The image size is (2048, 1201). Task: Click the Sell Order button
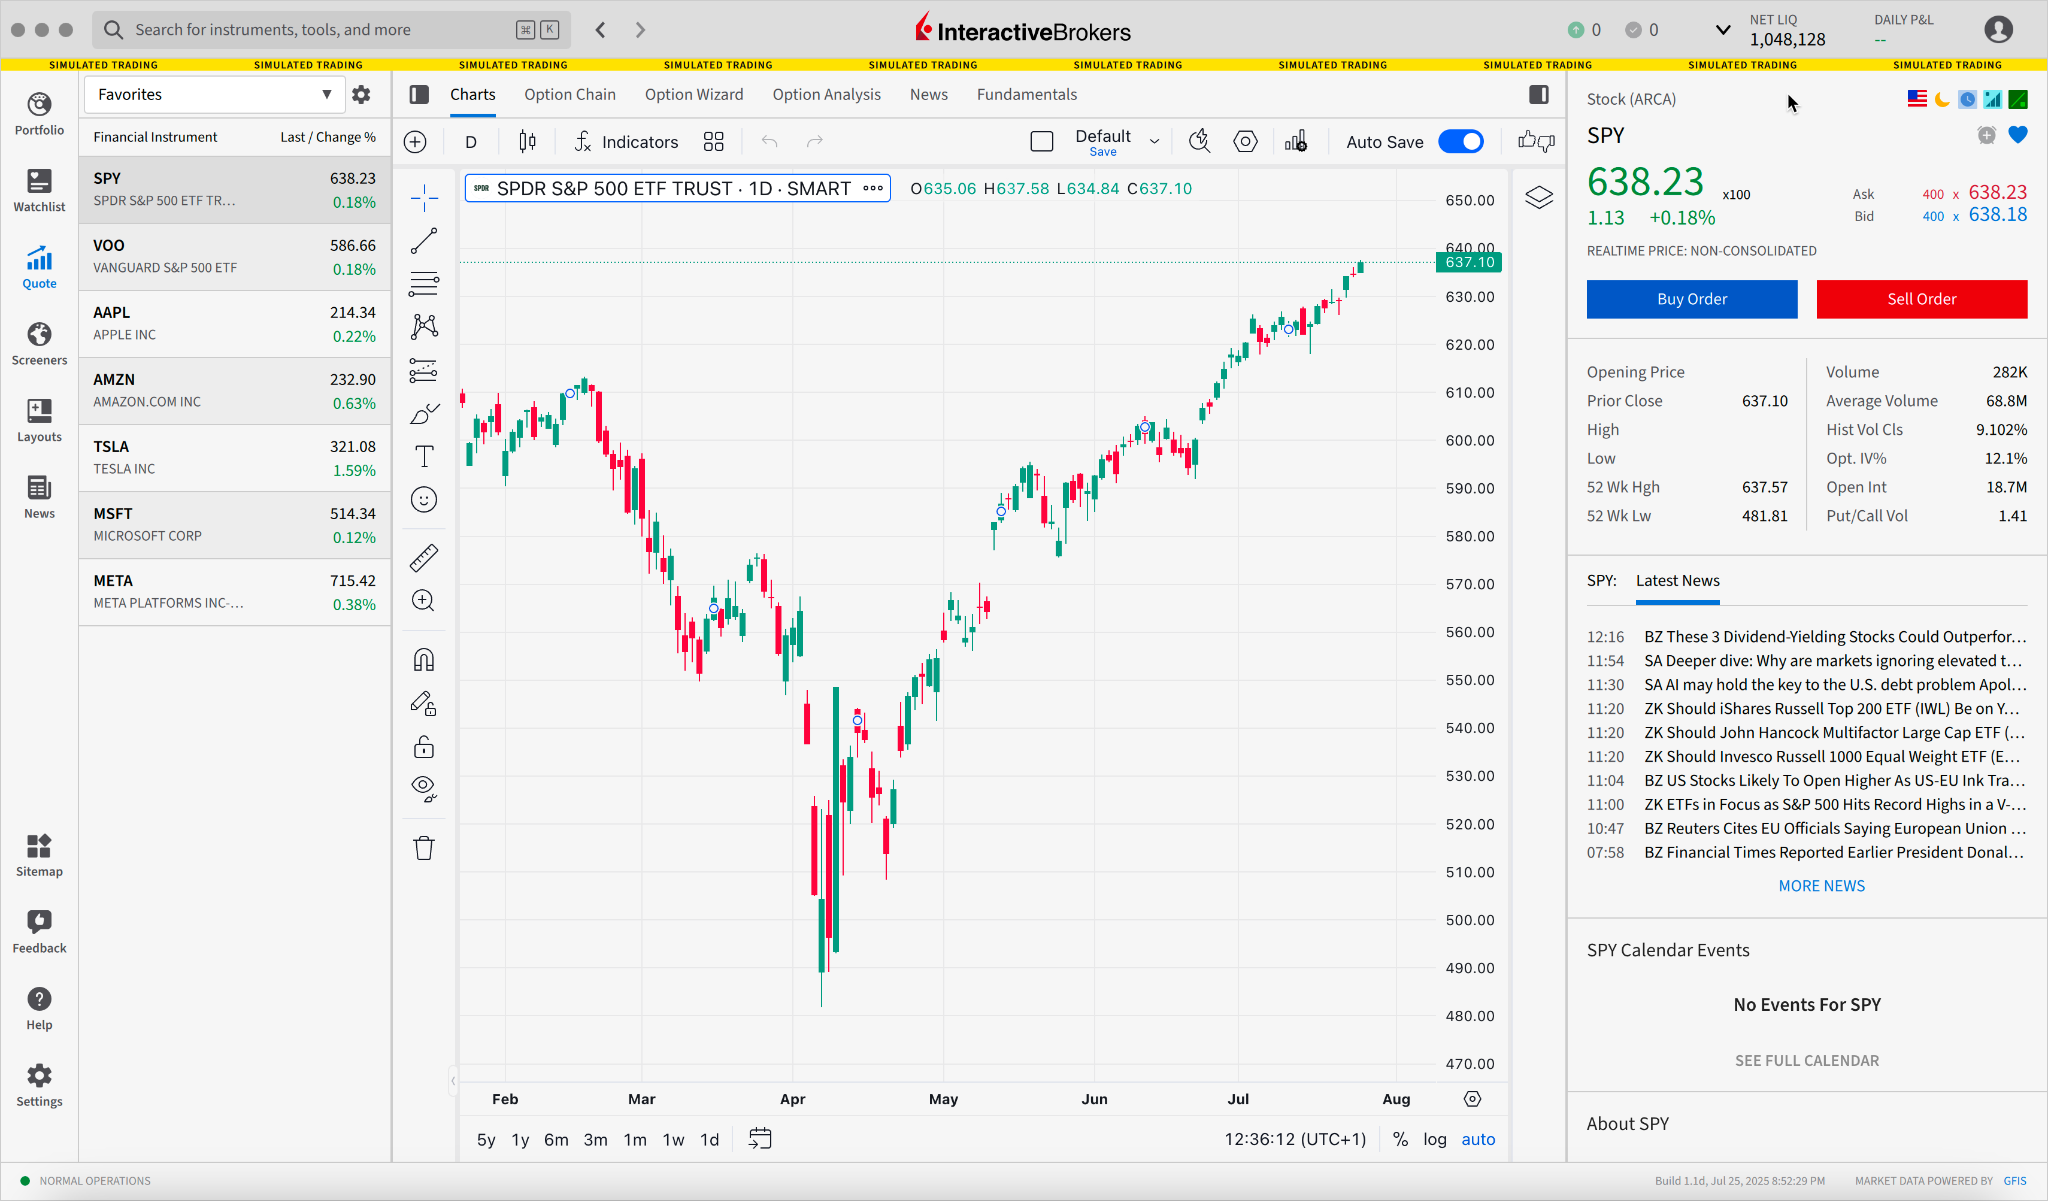1920,299
